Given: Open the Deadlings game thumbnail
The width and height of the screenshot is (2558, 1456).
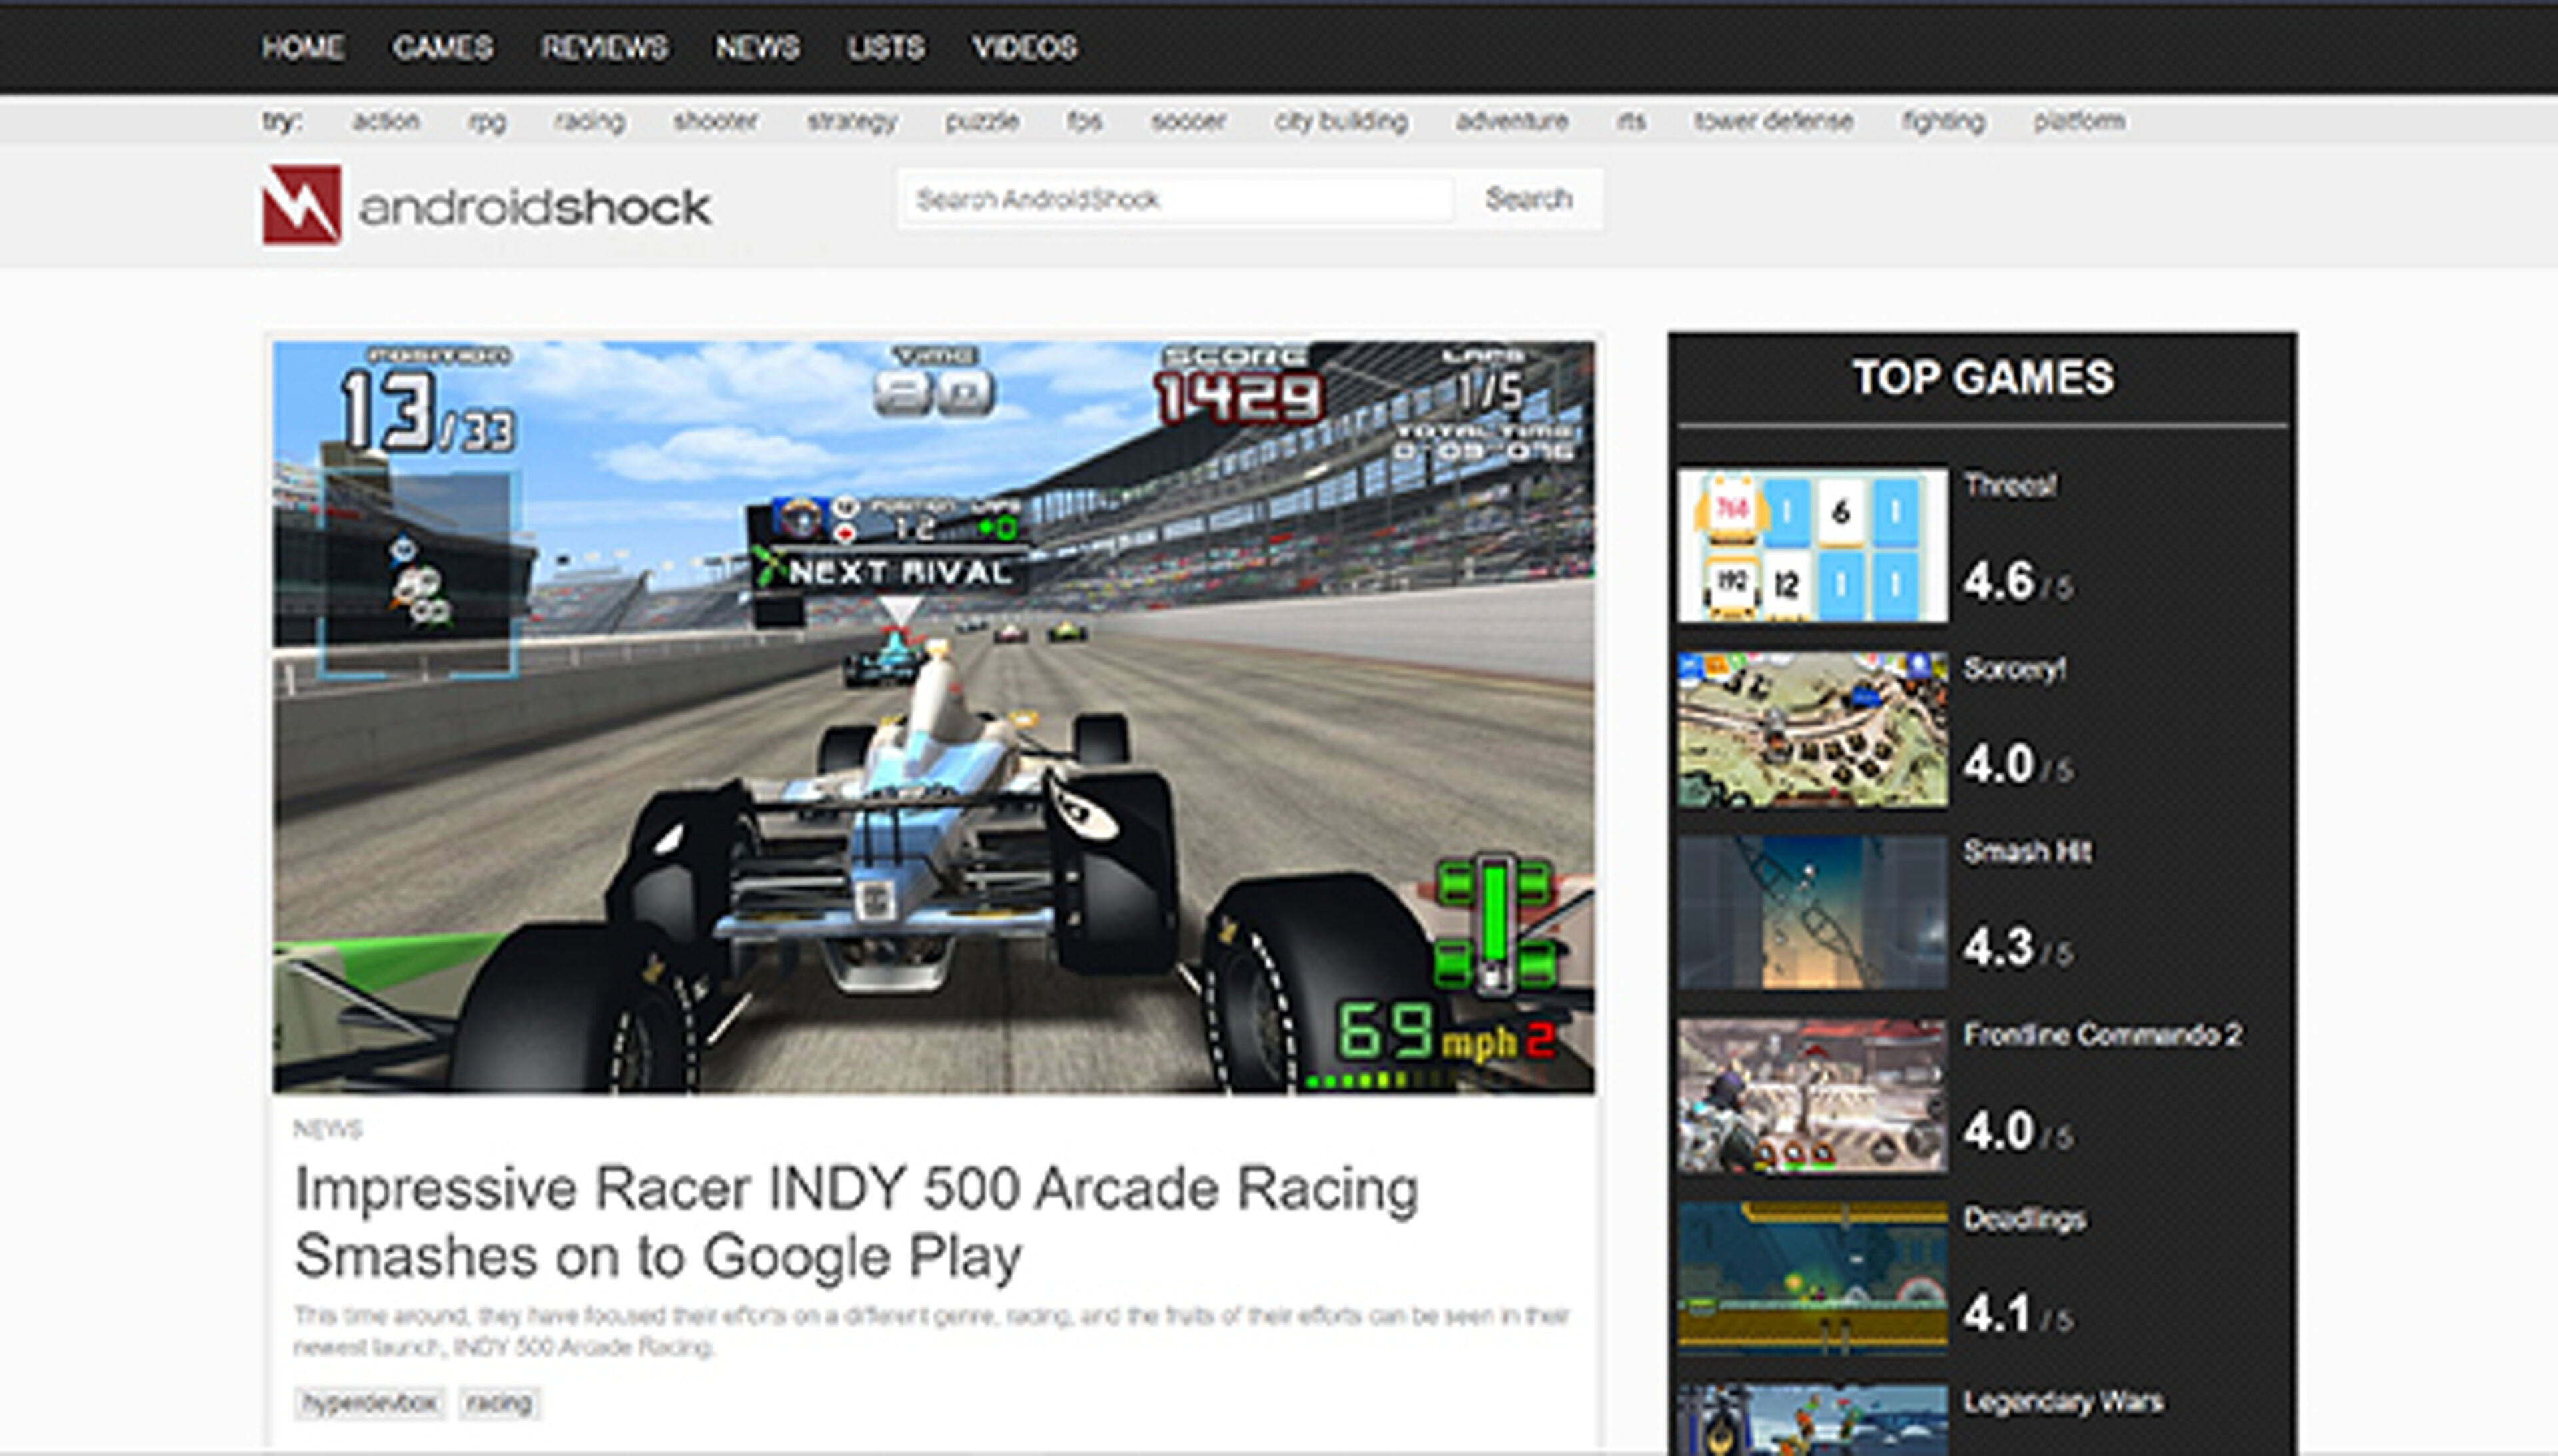Looking at the screenshot, I should pos(1812,1279).
